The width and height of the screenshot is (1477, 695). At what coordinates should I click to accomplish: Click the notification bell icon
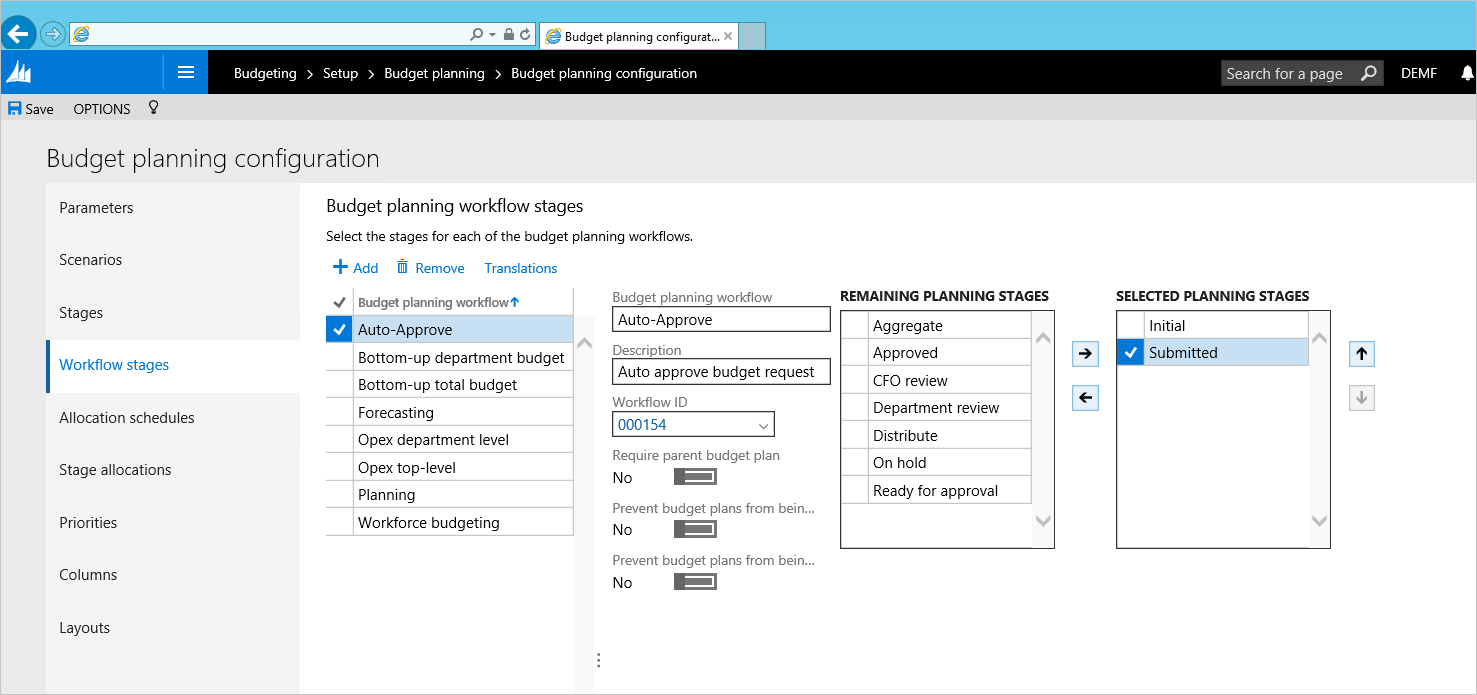click(1467, 73)
